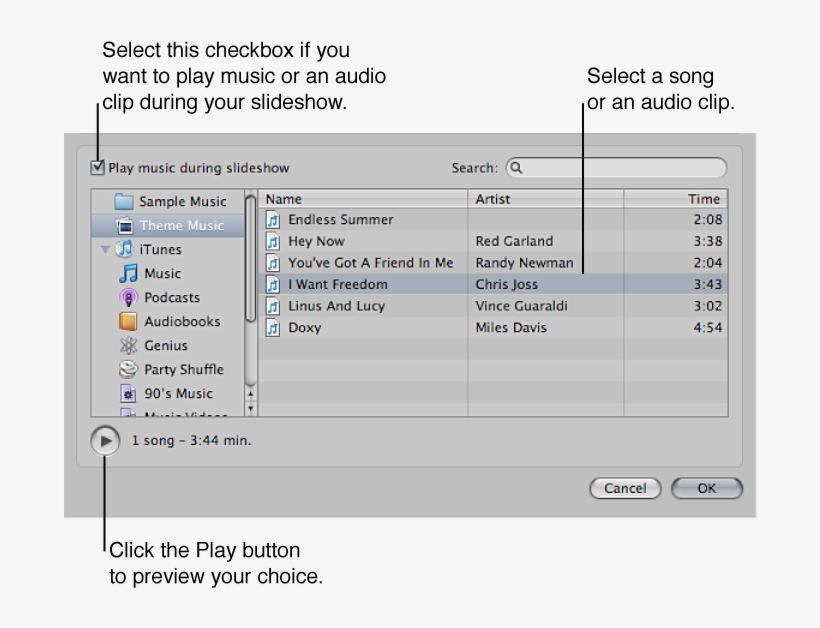Click the Endless Summer song file icon

273,220
